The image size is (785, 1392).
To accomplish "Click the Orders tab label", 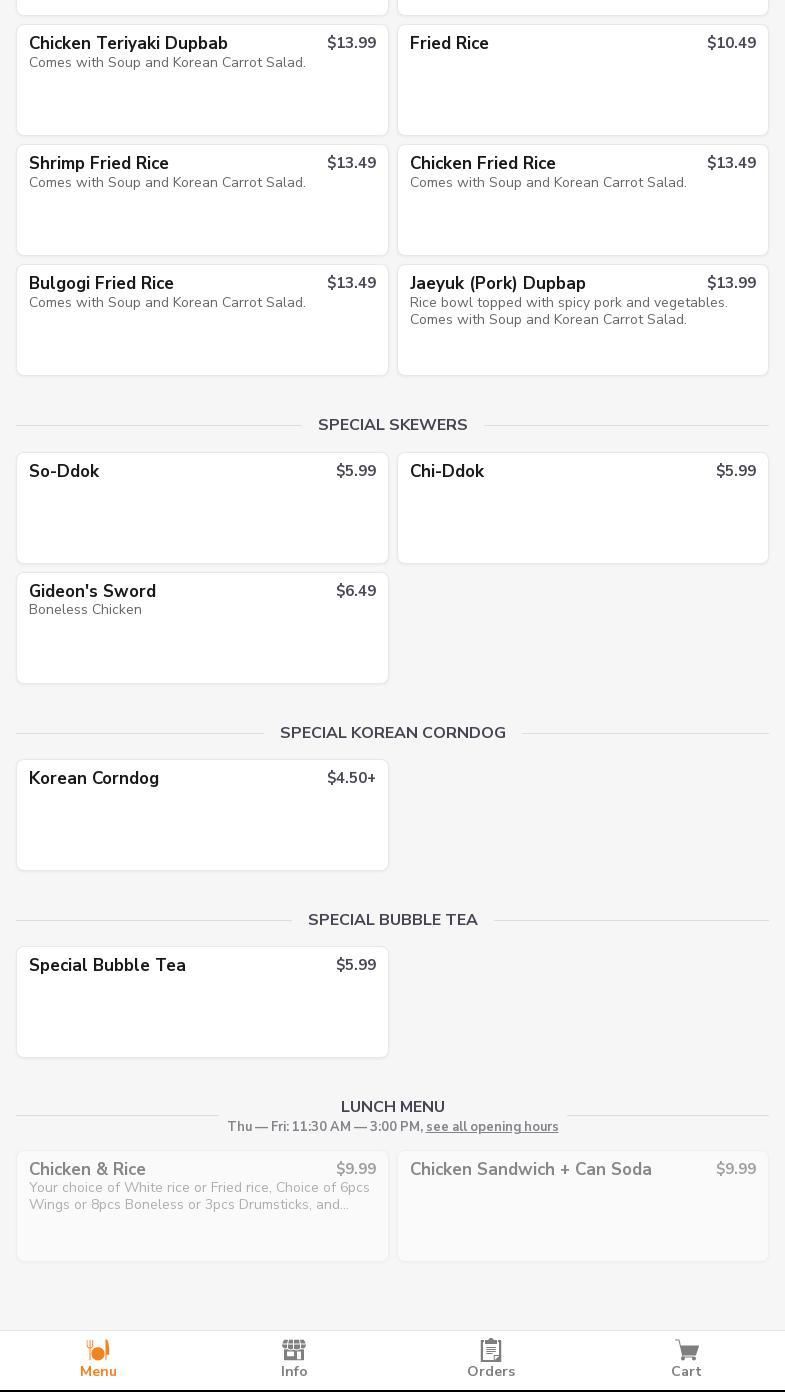I will [x=491, y=1372].
